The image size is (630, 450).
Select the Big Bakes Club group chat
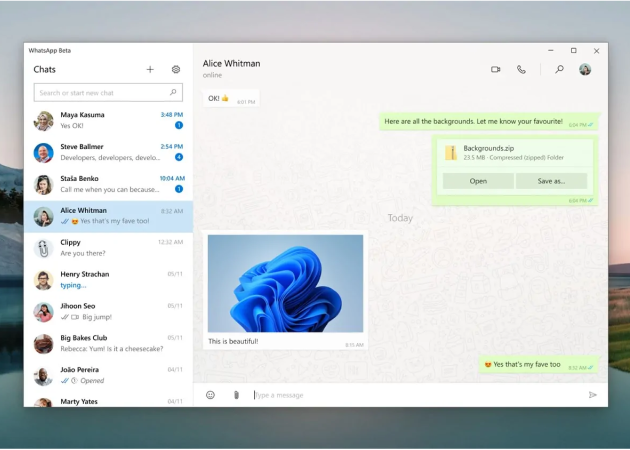[108, 344]
